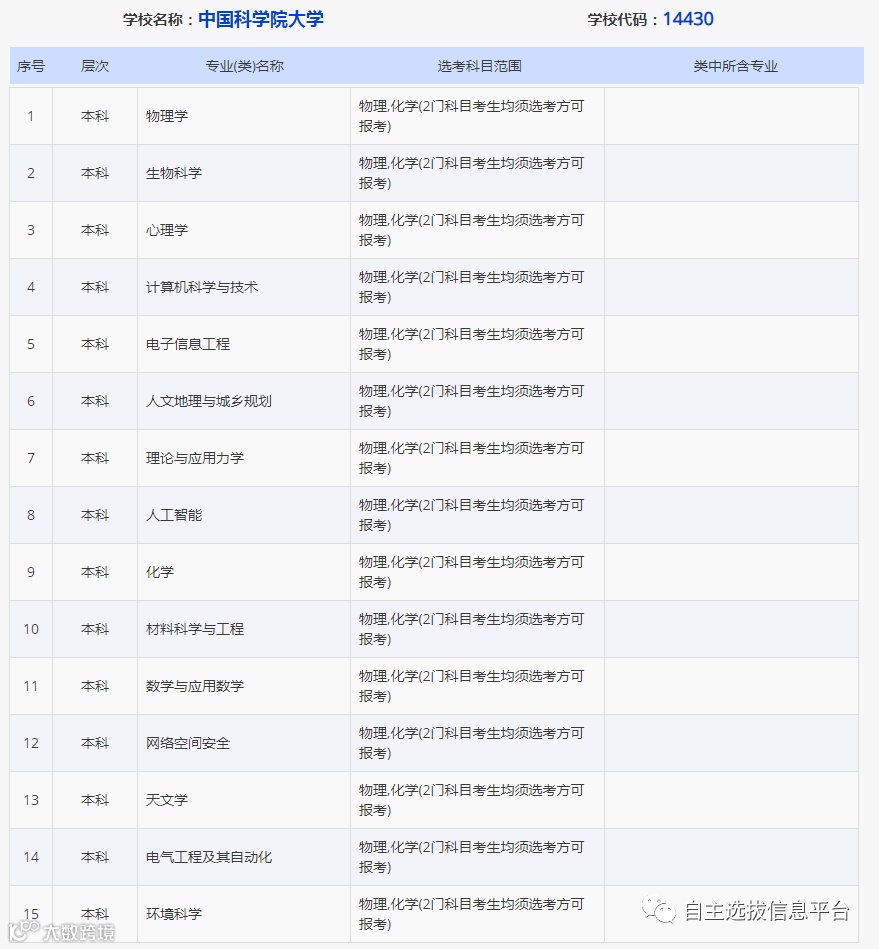
Task: Click the school name 中国科学院大学
Action: pyautogui.click(x=261, y=19)
